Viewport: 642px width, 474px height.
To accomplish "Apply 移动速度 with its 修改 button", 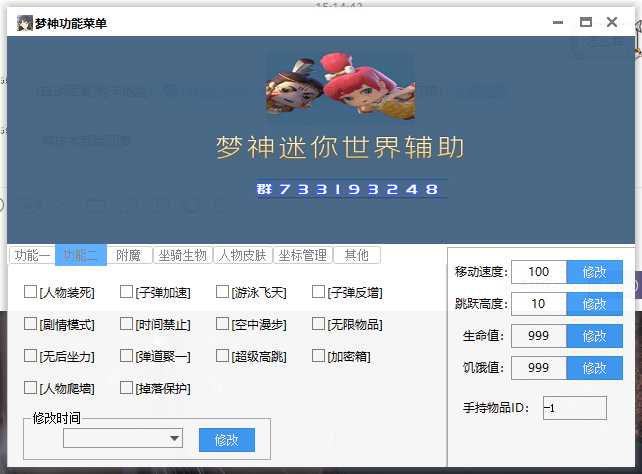I will click(595, 272).
